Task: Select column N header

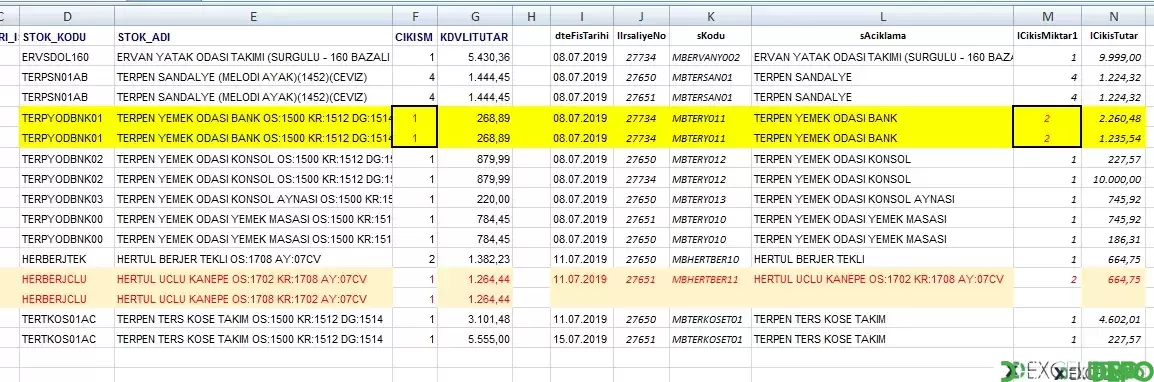Action: 1115,16
